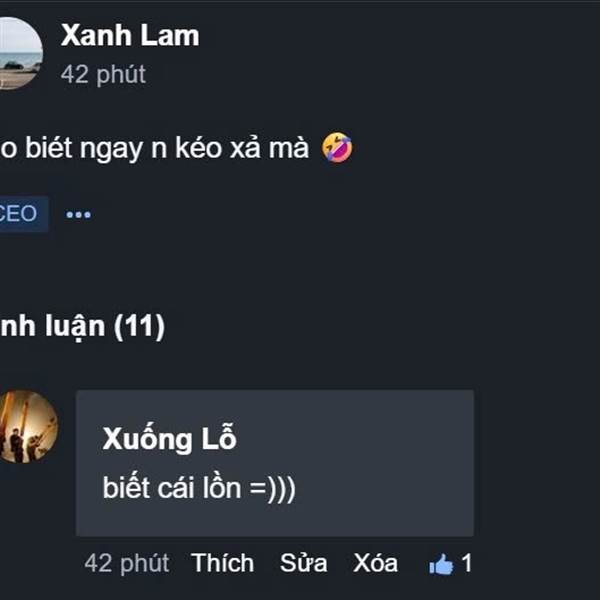
Task: Click the word 'phút' under Xanh Lam
Action: (121, 75)
